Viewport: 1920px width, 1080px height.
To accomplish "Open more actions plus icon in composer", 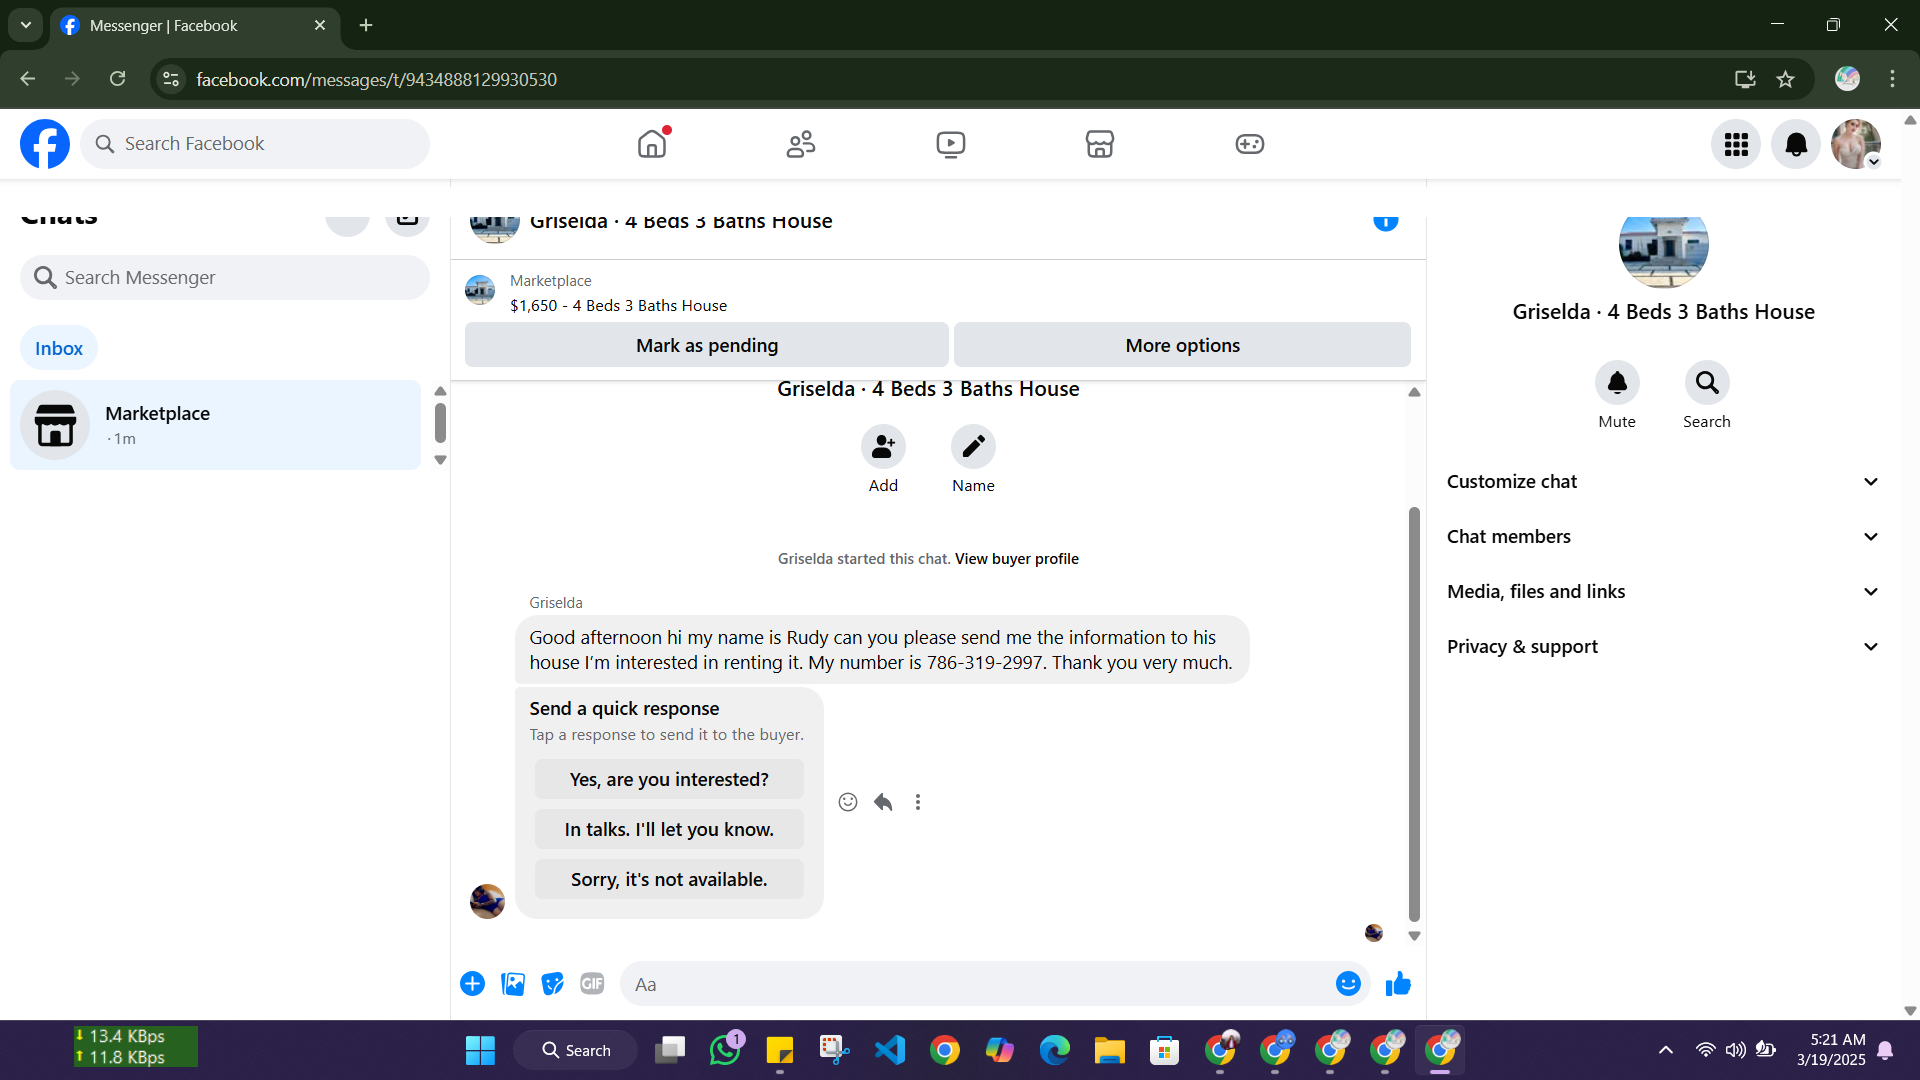I will tap(473, 984).
